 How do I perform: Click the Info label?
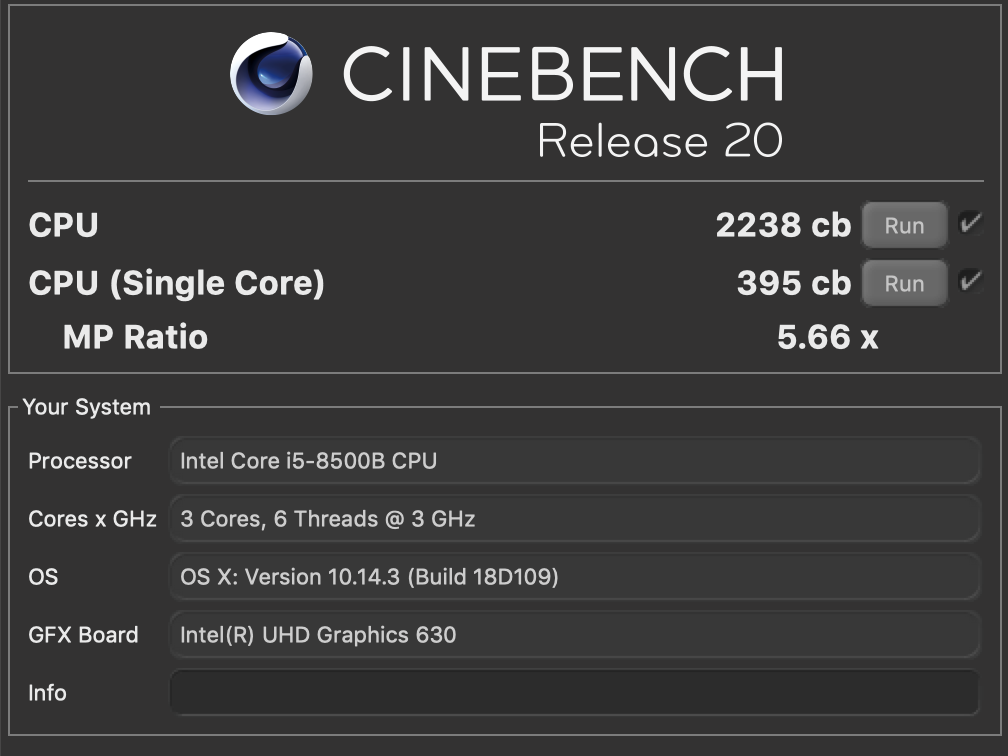point(47,693)
